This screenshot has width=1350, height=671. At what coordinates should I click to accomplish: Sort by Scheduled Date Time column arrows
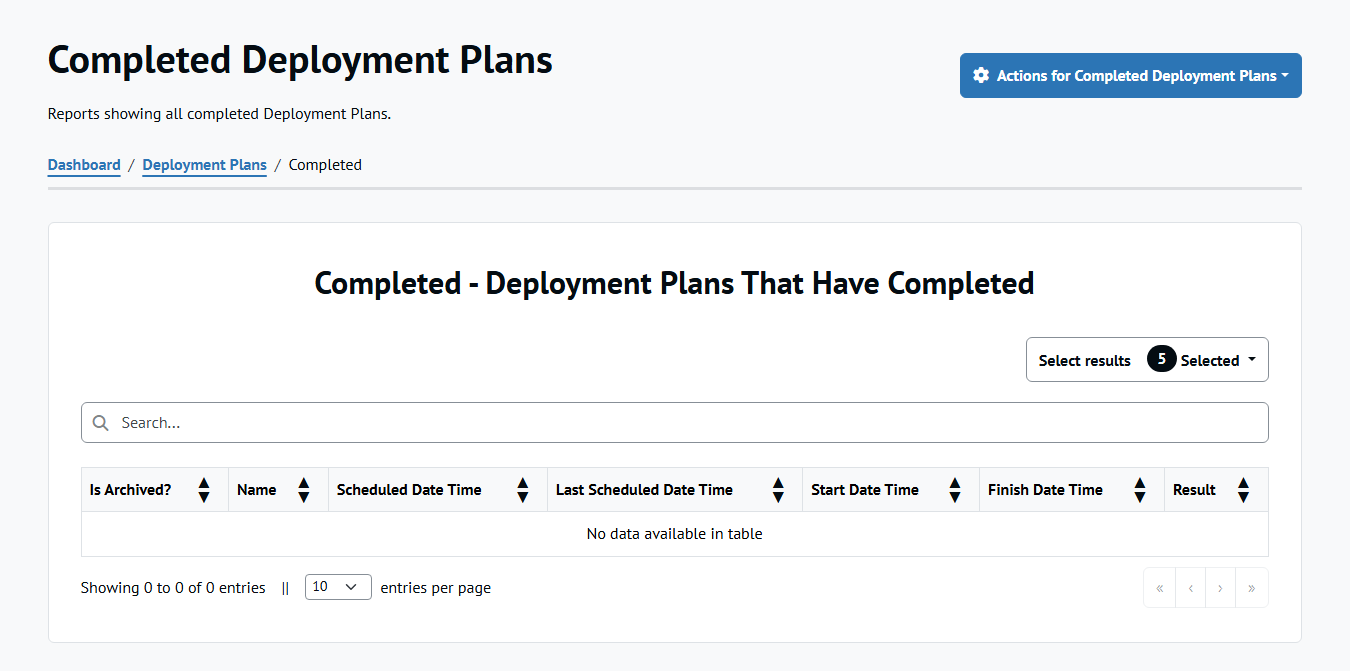523,490
